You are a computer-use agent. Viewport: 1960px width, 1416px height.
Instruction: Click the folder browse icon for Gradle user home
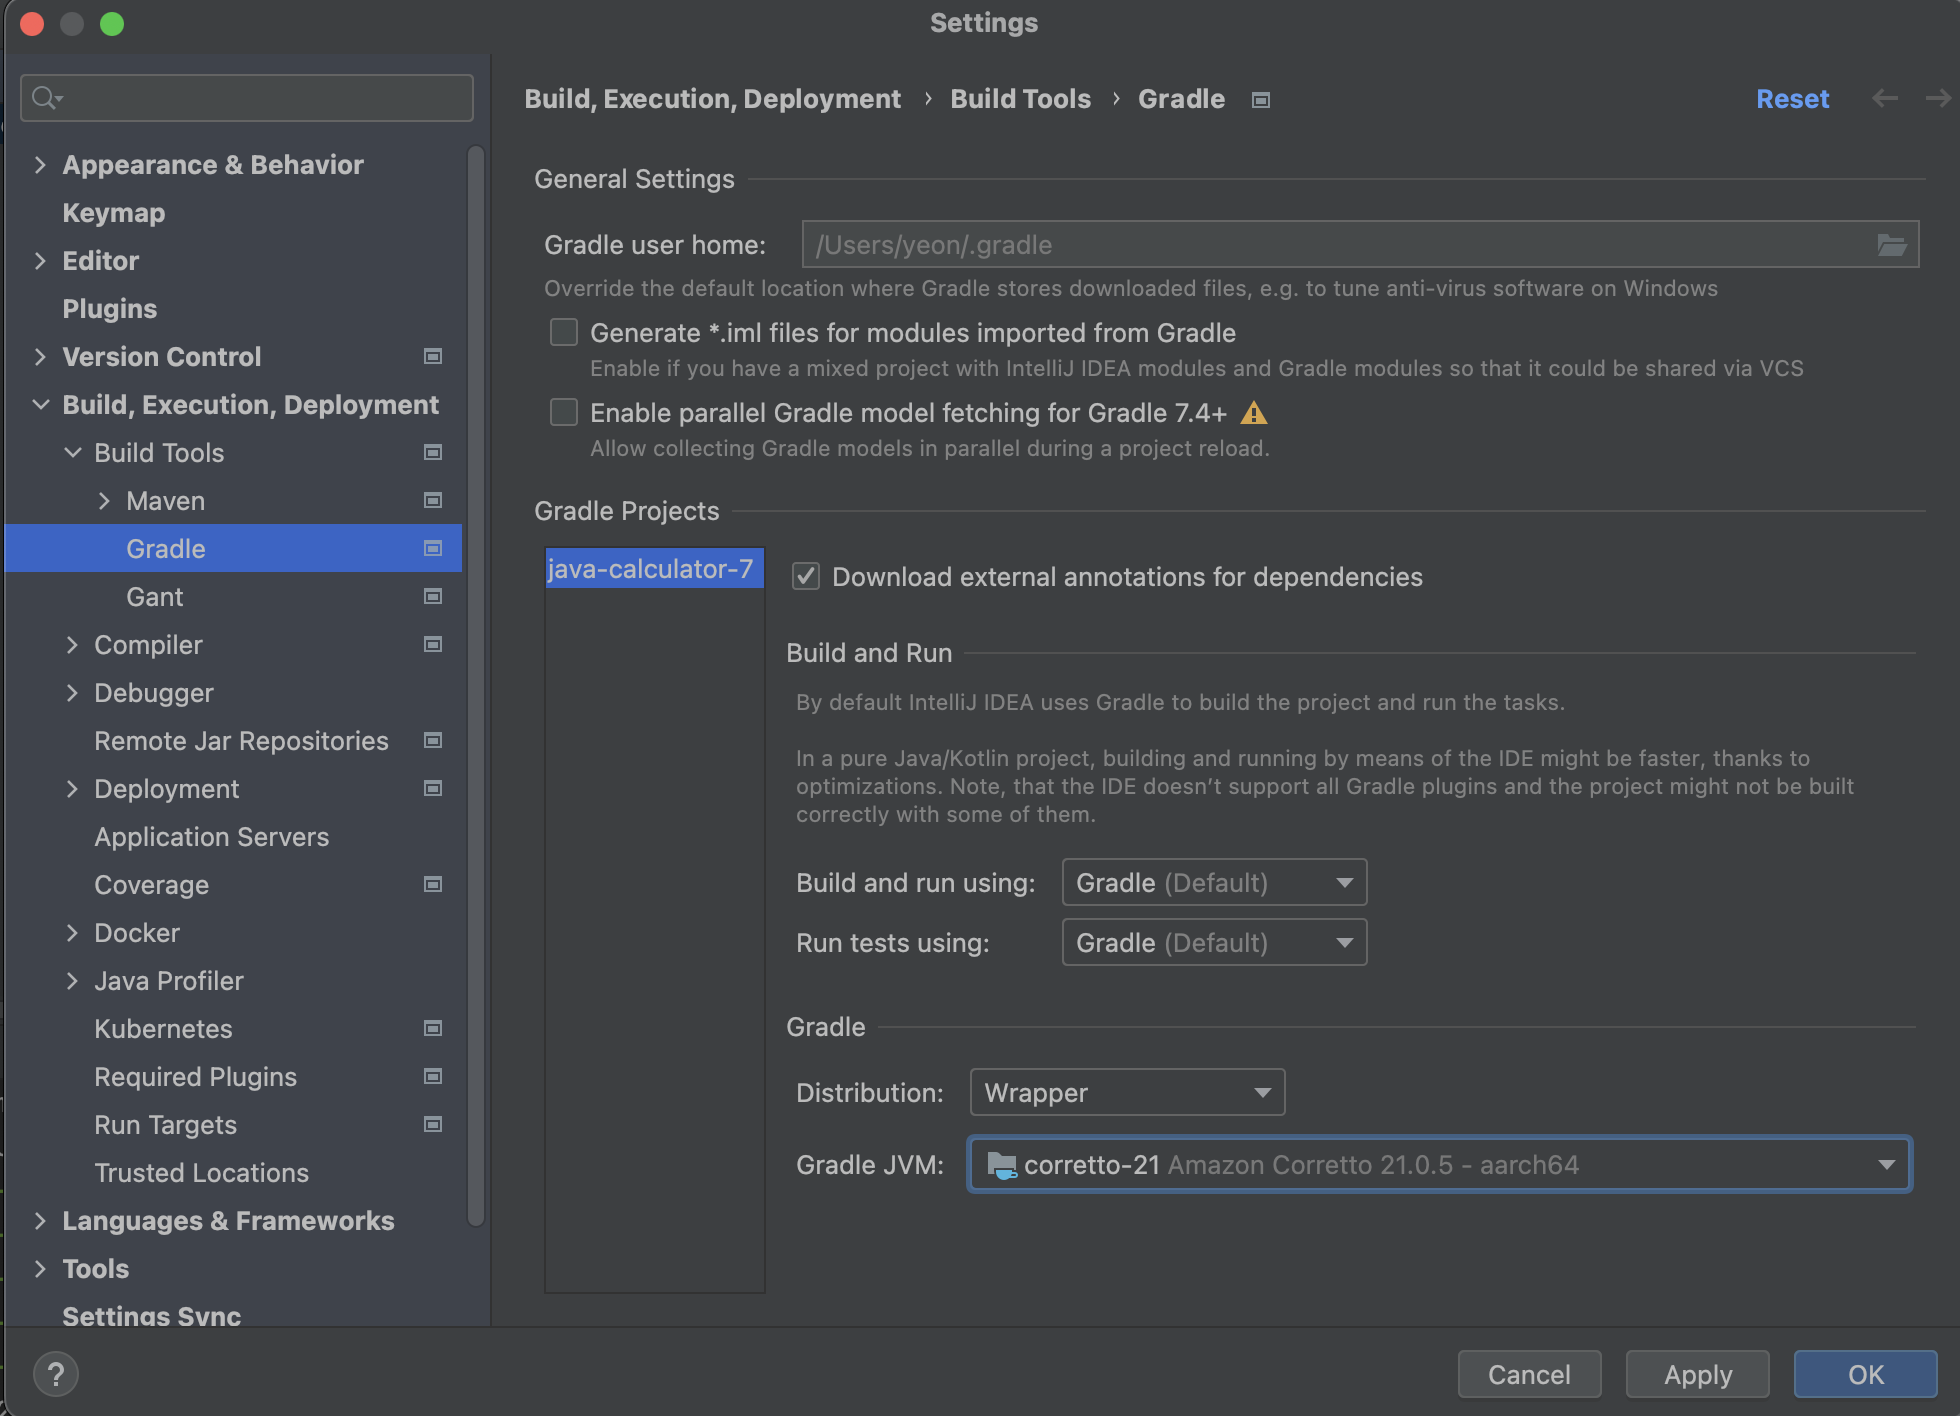tap(1891, 245)
